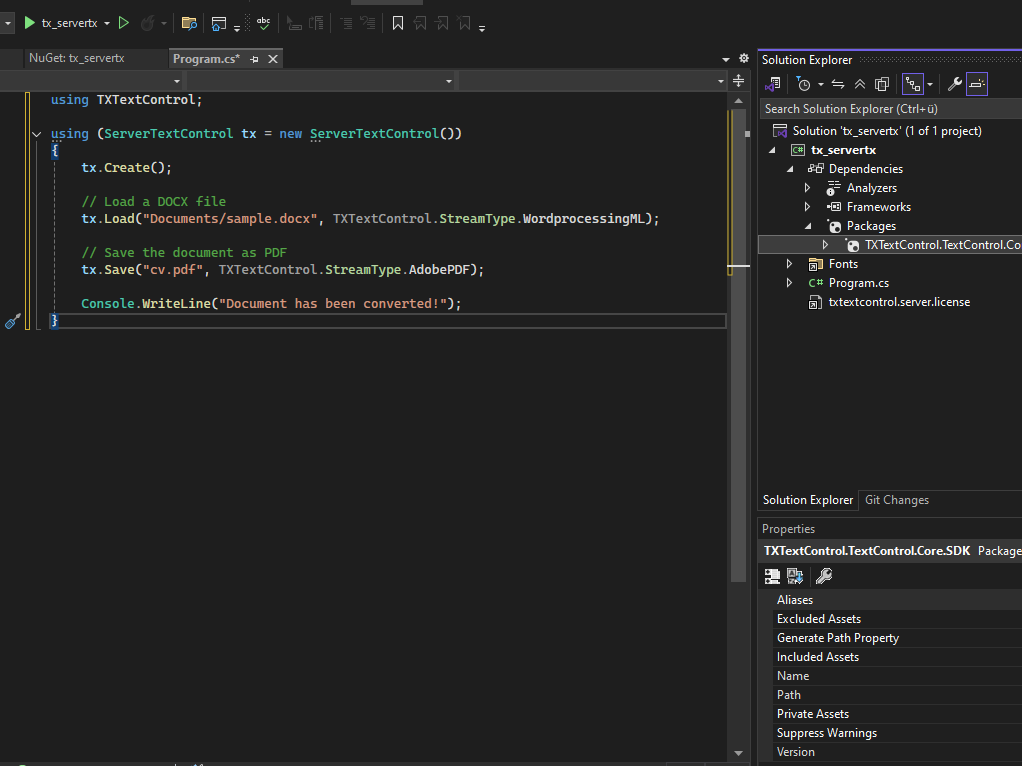The width and height of the screenshot is (1022, 766).
Task: Open the tx_servertx startup project dropdown
Action: click(x=107, y=23)
